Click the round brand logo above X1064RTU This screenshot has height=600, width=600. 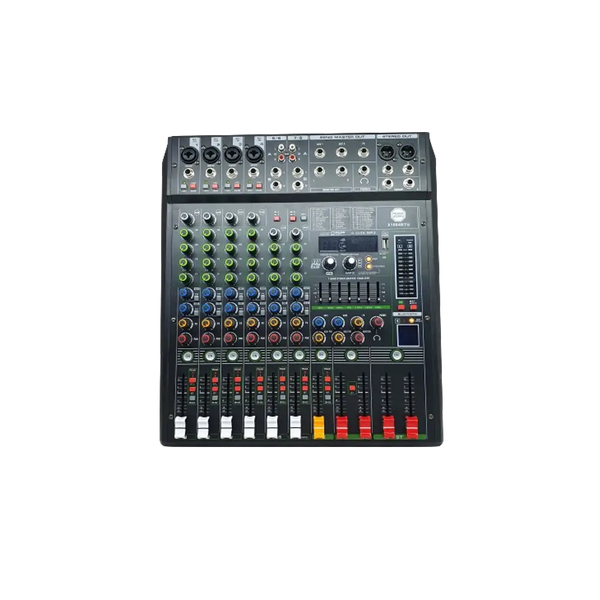coord(398,214)
